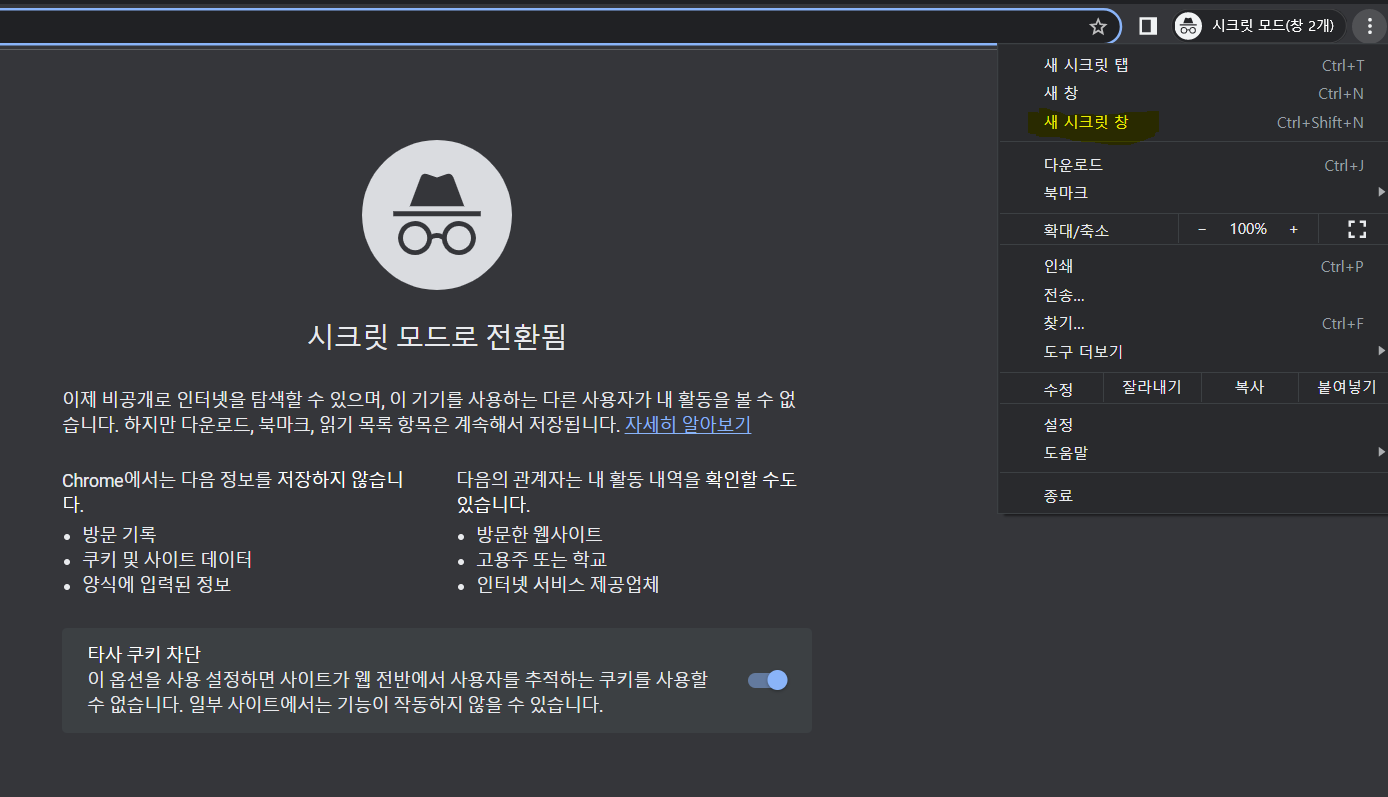The width and height of the screenshot is (1388, 797).
Task: Zoom out with the minus icon
Action: pos(1201,228)
